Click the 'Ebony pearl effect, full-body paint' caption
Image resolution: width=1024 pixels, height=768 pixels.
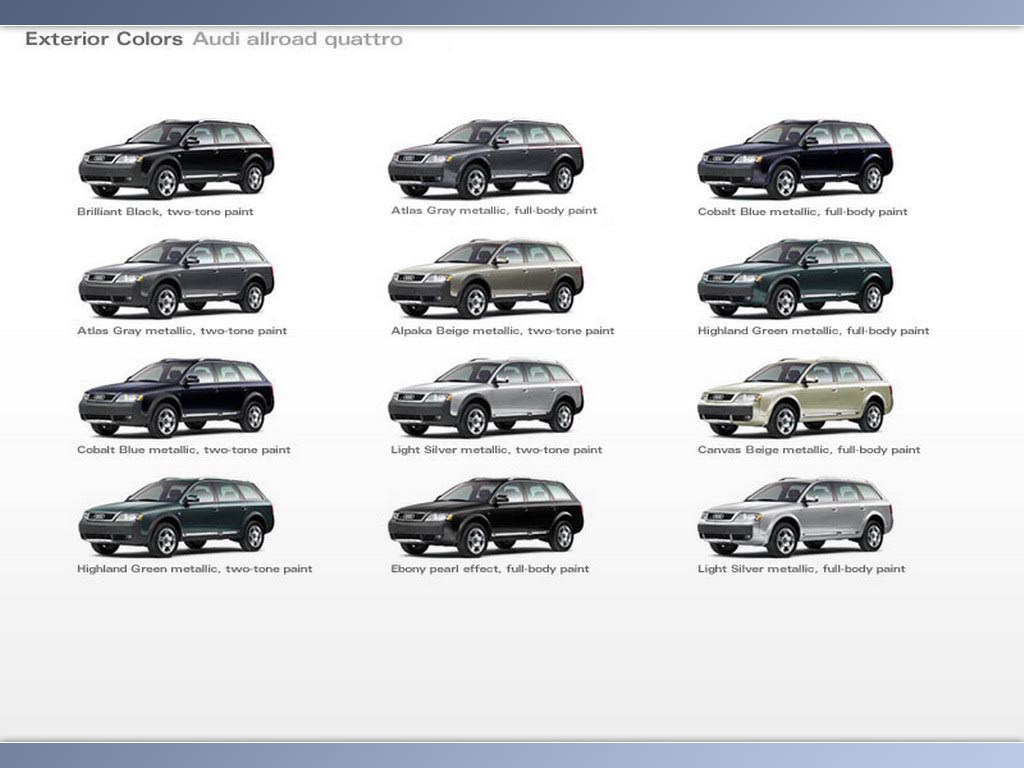[490, 569]
